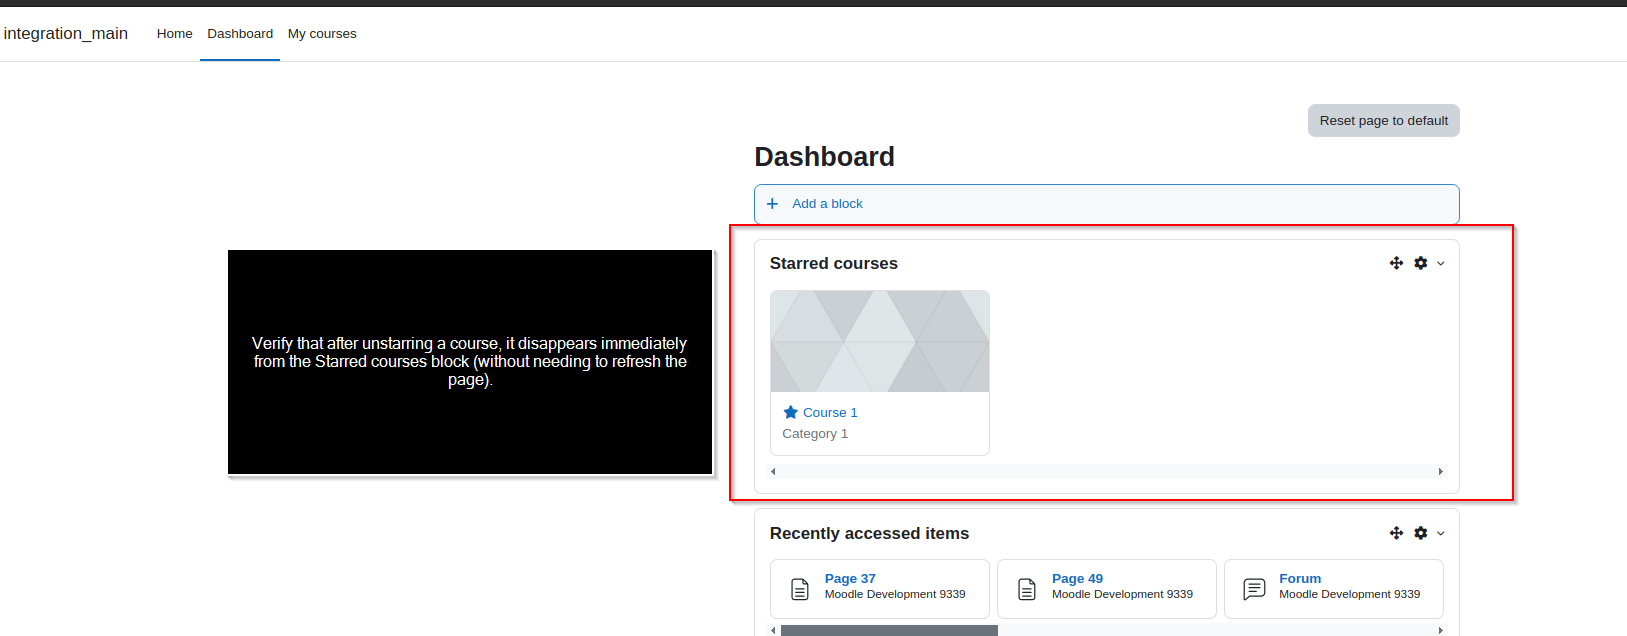Image resolution: width=1627 pixels, height=636 pixels.
Task: Go to the Home tab
Action: tap(174, 34)
